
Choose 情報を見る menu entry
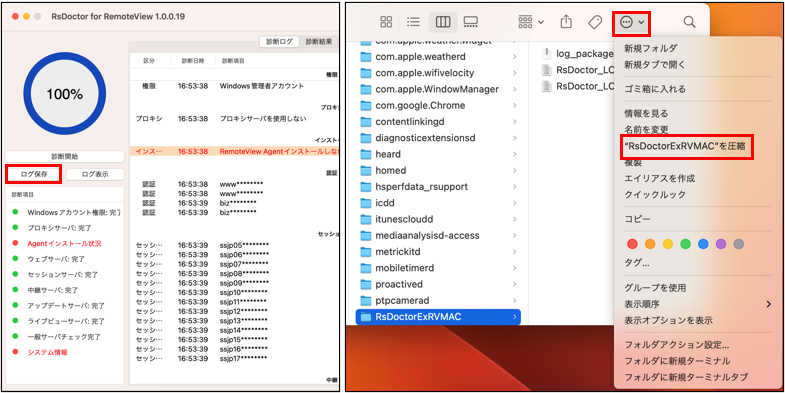pos(646,114)
